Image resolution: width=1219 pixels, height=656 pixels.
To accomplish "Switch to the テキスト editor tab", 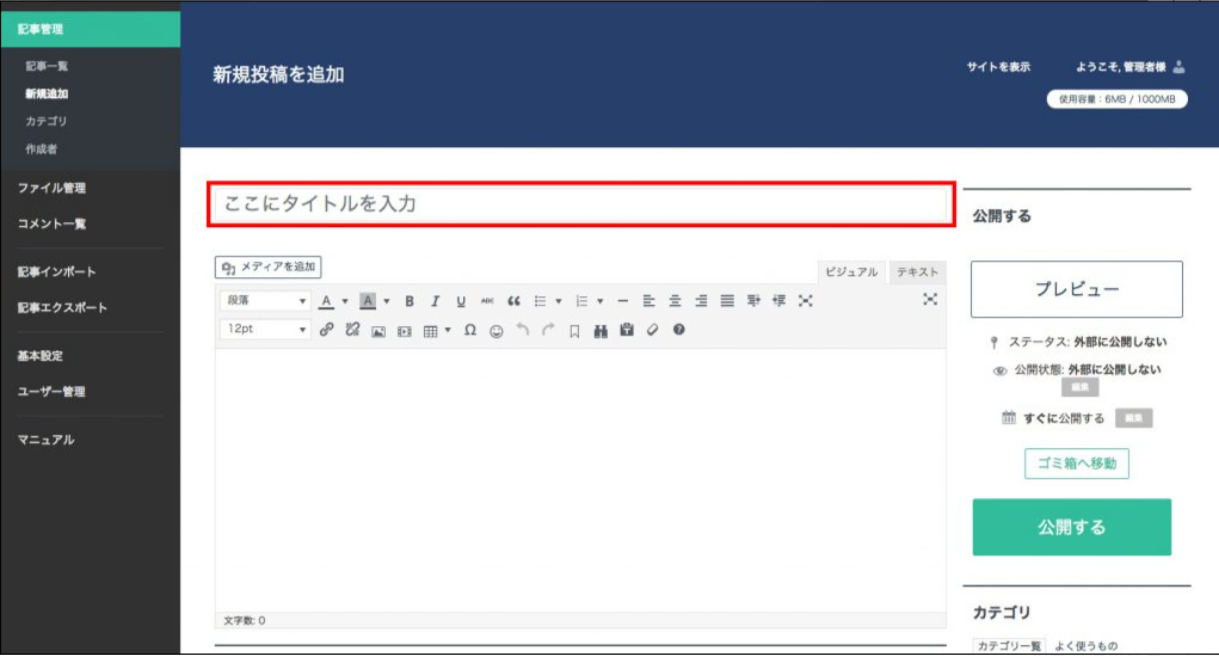I will tap(917, 272).
